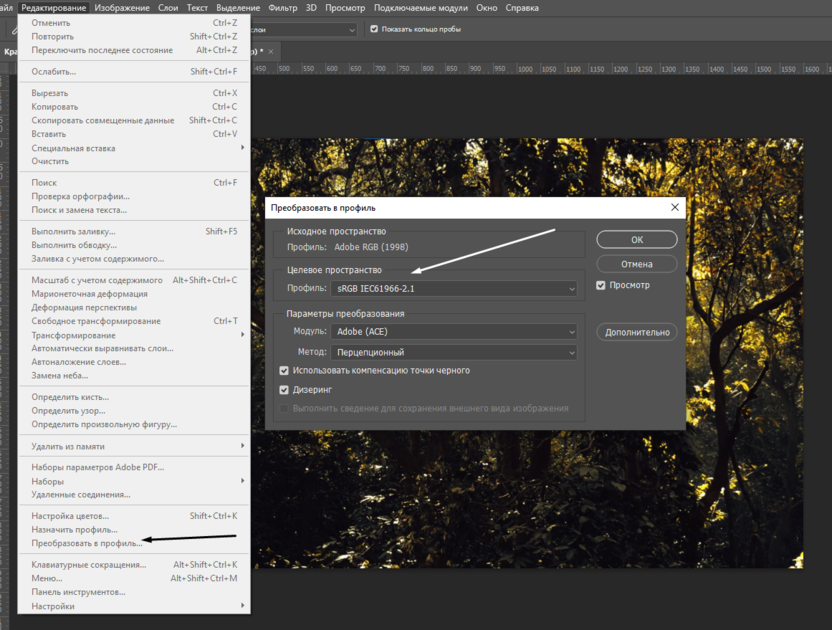This screenshot has height=630, width=832.
Task: Click Настройка цветов menu item
Action: pos(70,516)
